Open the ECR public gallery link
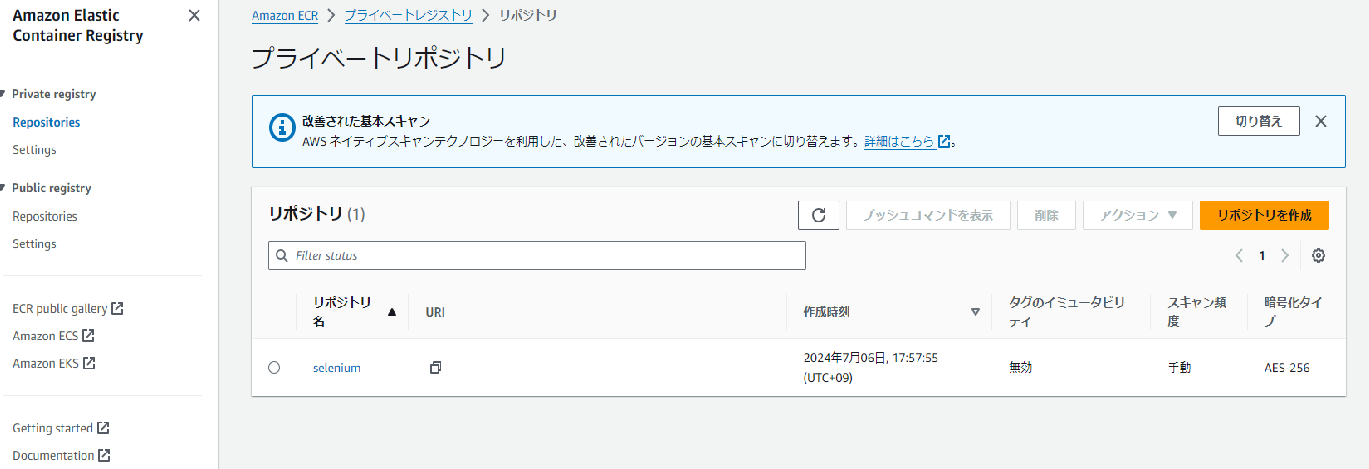Viewport: 1369px width, 469px height. pos(68,308)
